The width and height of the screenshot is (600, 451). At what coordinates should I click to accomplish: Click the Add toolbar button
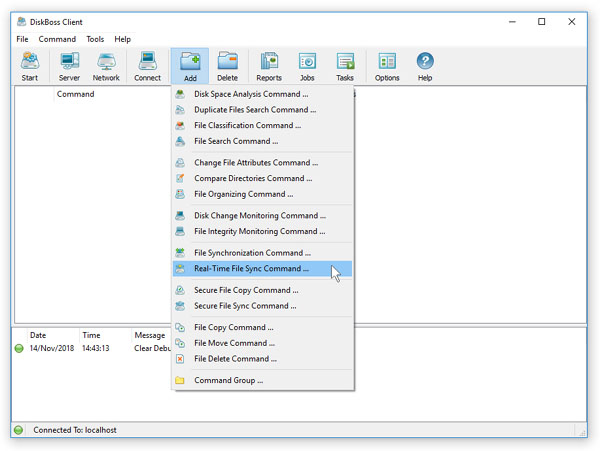point(190,66)
